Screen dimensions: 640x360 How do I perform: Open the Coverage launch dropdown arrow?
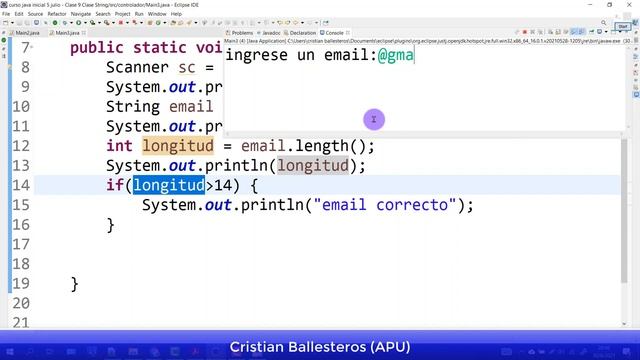pos(99,23)
